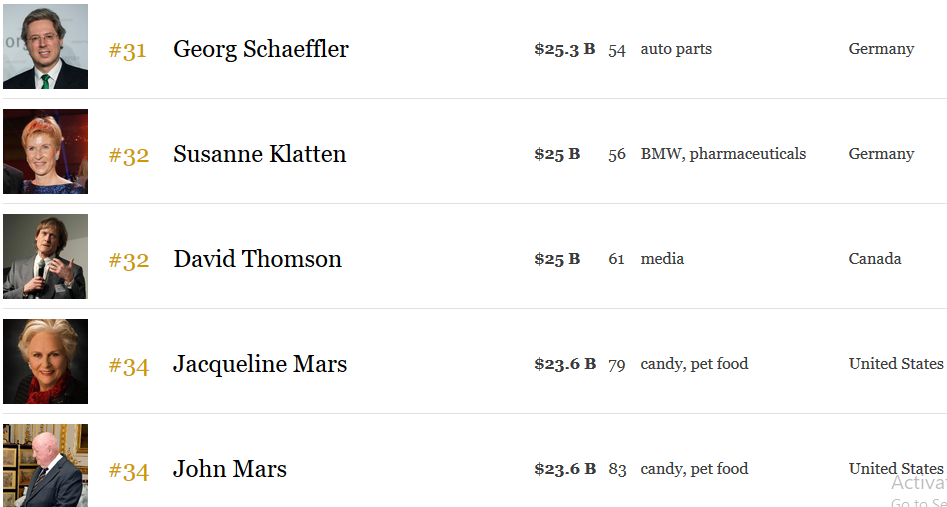Screen dimensions: 947x507
Task: Open Georg Schaeffler's profile photo
Action: (x=45, y=47)
